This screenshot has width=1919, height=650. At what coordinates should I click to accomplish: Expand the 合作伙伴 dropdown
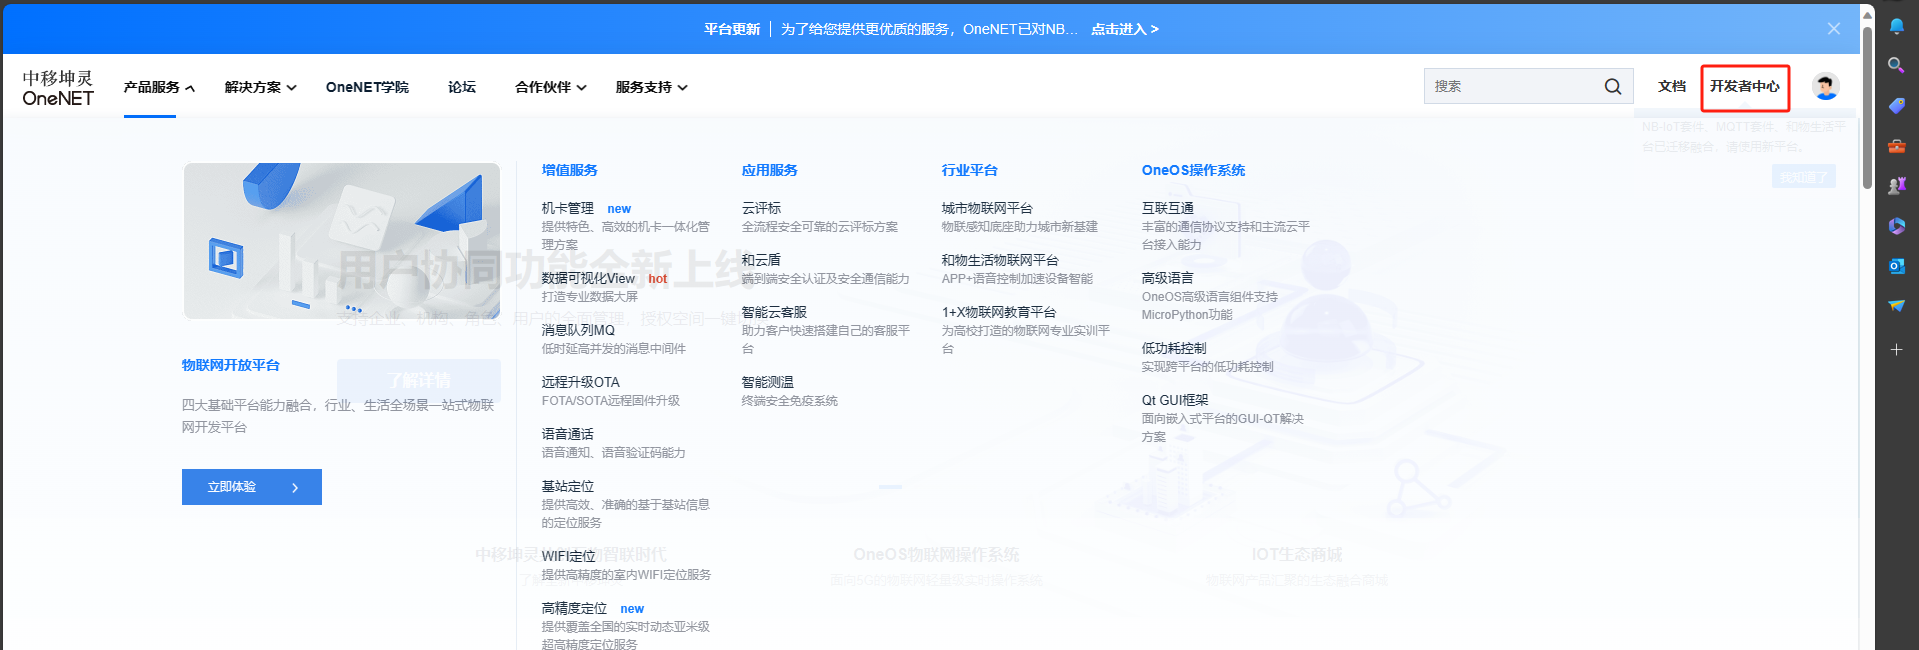click(550, 87)
